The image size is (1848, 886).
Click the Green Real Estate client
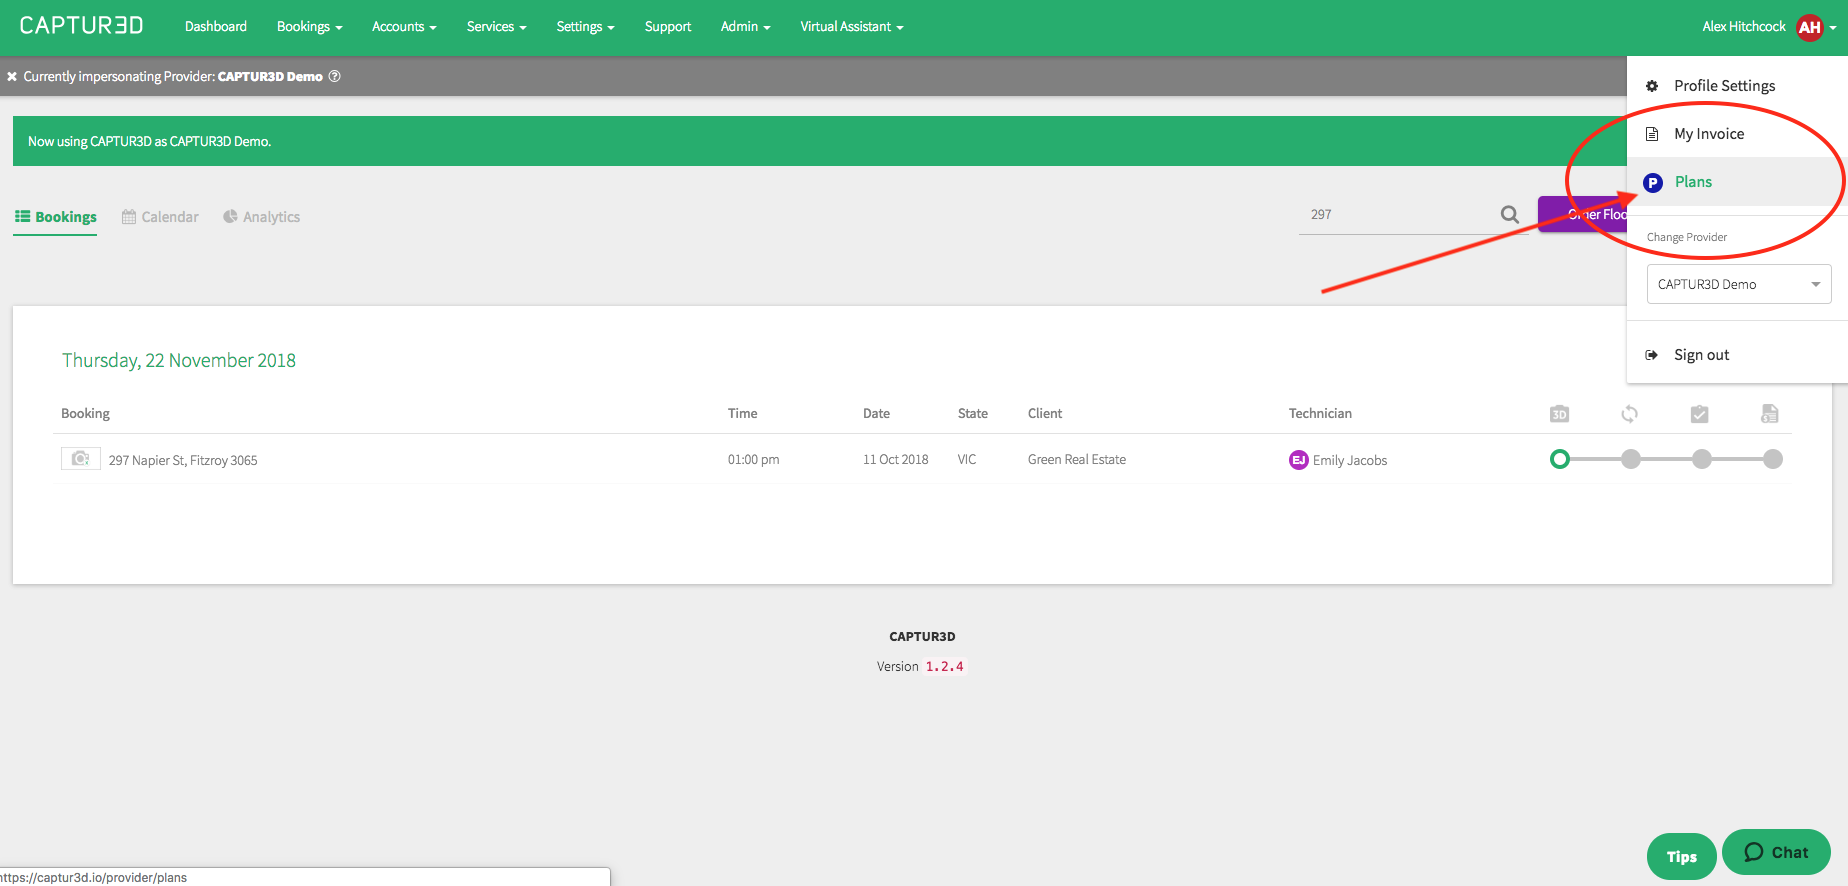(1077, 460)
